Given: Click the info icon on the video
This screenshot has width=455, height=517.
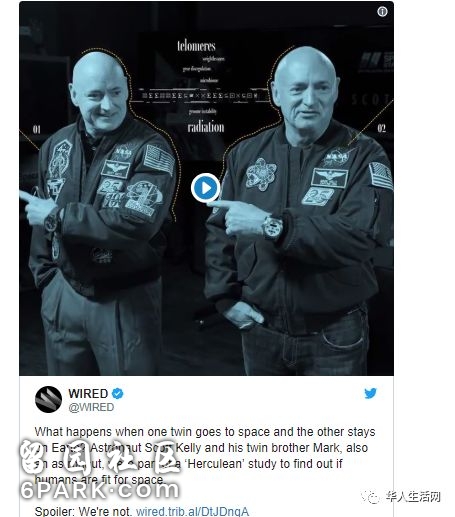Looking at the screenshot, I should point(382,12).
